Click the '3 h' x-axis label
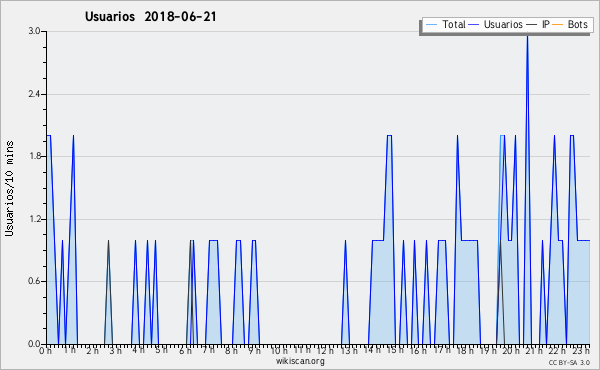600x370 pixels. point(116,351)
